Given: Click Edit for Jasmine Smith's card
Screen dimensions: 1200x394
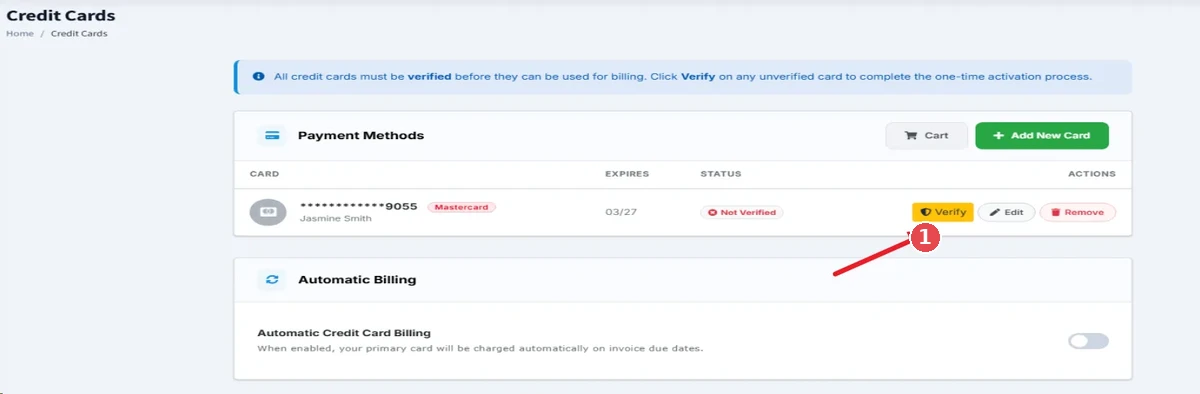Looking at the screenshot, I should (x=1006, y=212).
